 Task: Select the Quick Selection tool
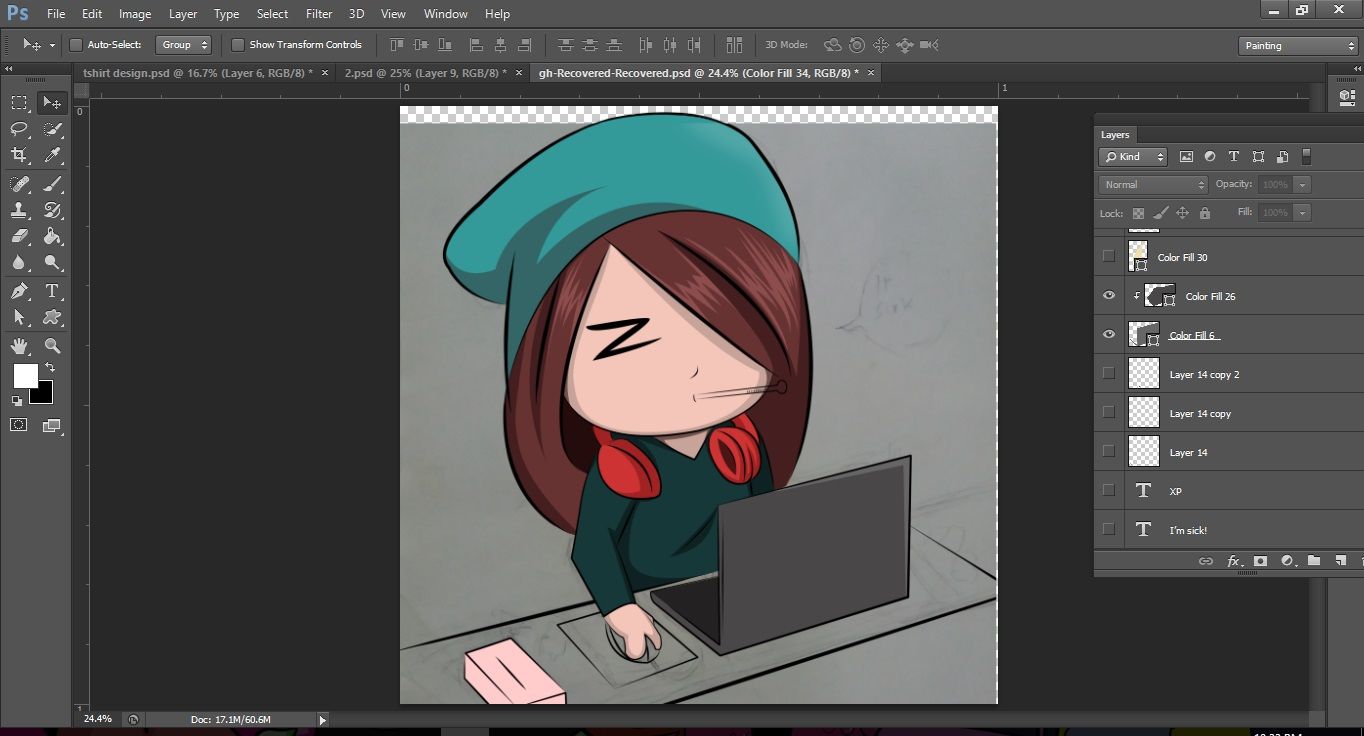coord(52,129)
